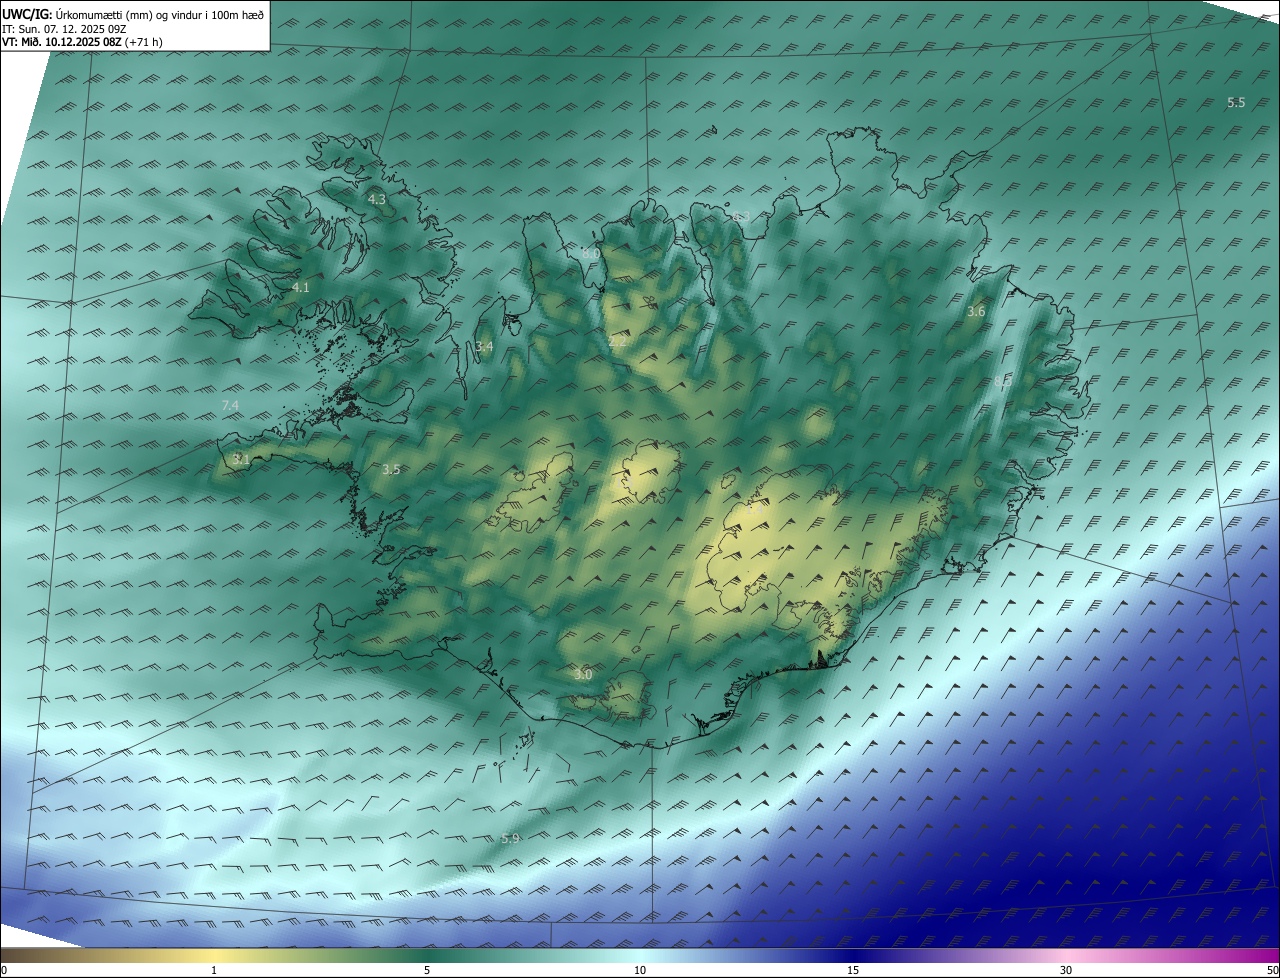Click the 7.4 value label over the sea
Viewport: 1280px width, 978px height.
coord(230,405)
